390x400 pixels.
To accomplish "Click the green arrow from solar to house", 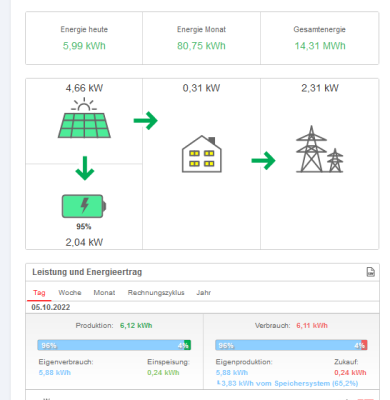I will coord(146,120).
